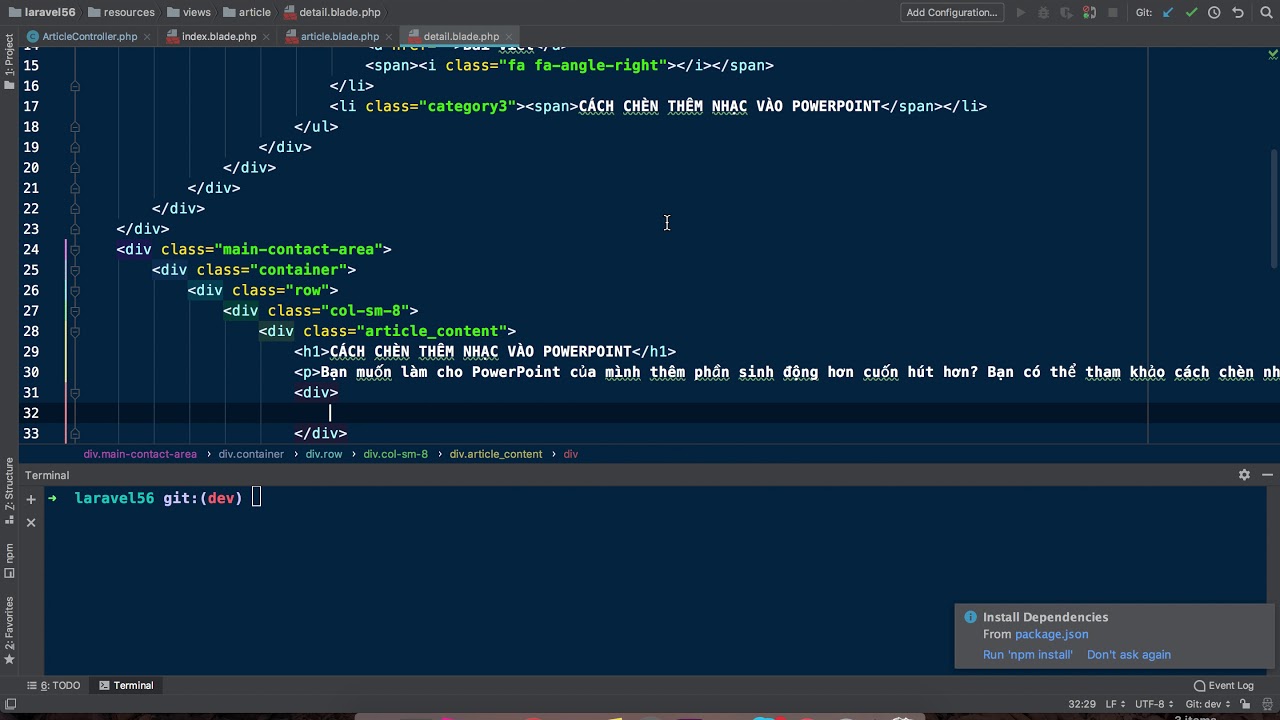
Task: Click the 32:29 line column indicator
Action: pyautogui.click(x=1081, y=704)
